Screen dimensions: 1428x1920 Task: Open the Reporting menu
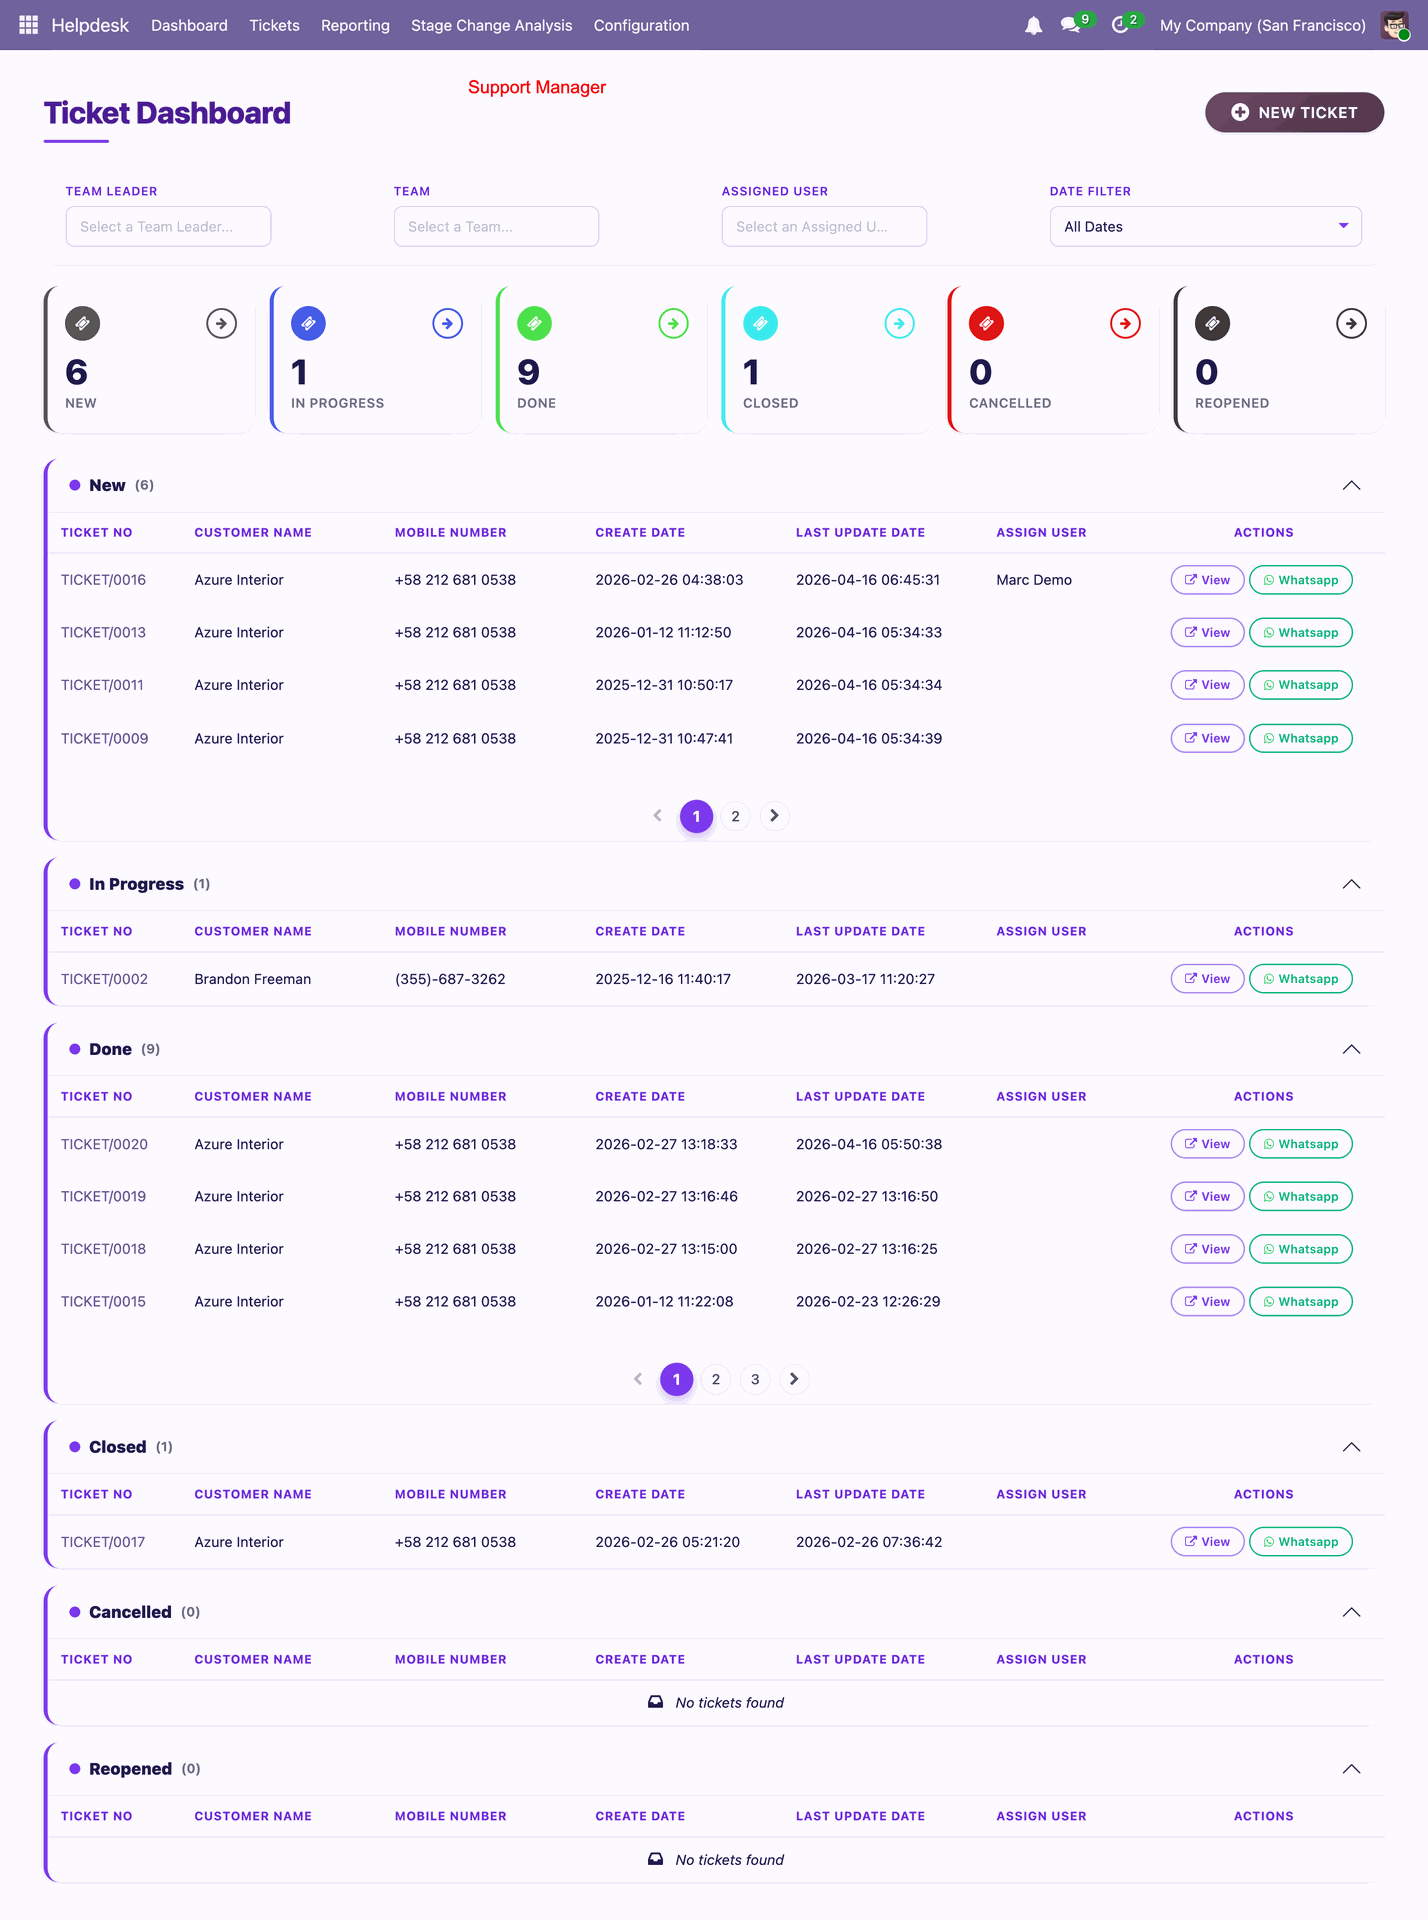tap(355, 25)
